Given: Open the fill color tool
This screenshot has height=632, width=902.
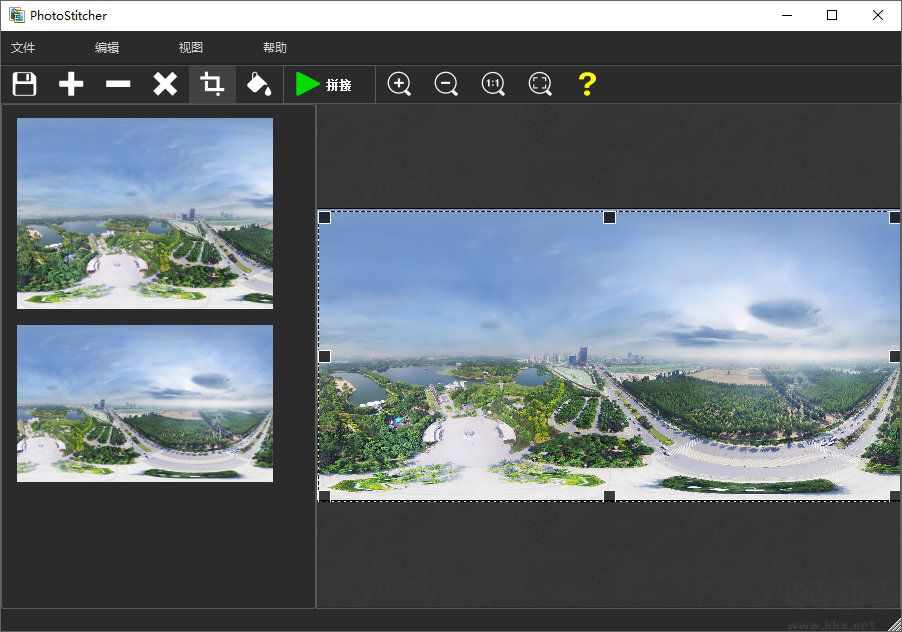Looking at the screenshot, I should 258,84.
